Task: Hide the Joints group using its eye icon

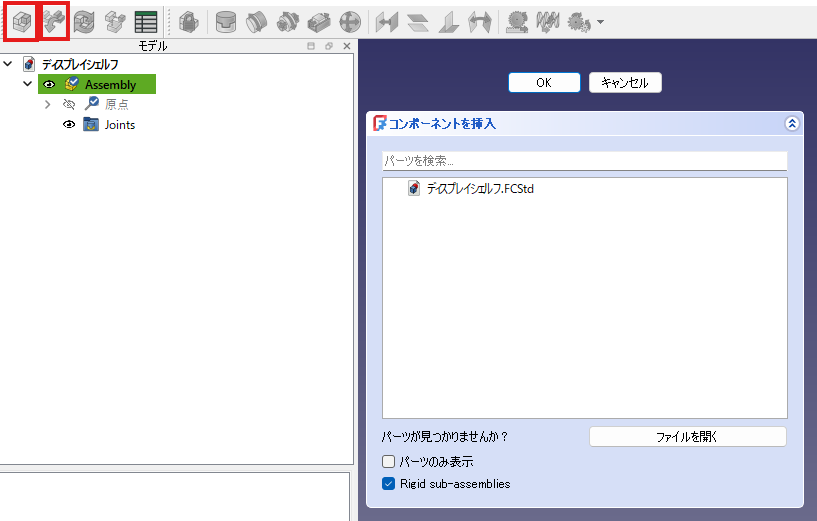Action: click(70, 125)
